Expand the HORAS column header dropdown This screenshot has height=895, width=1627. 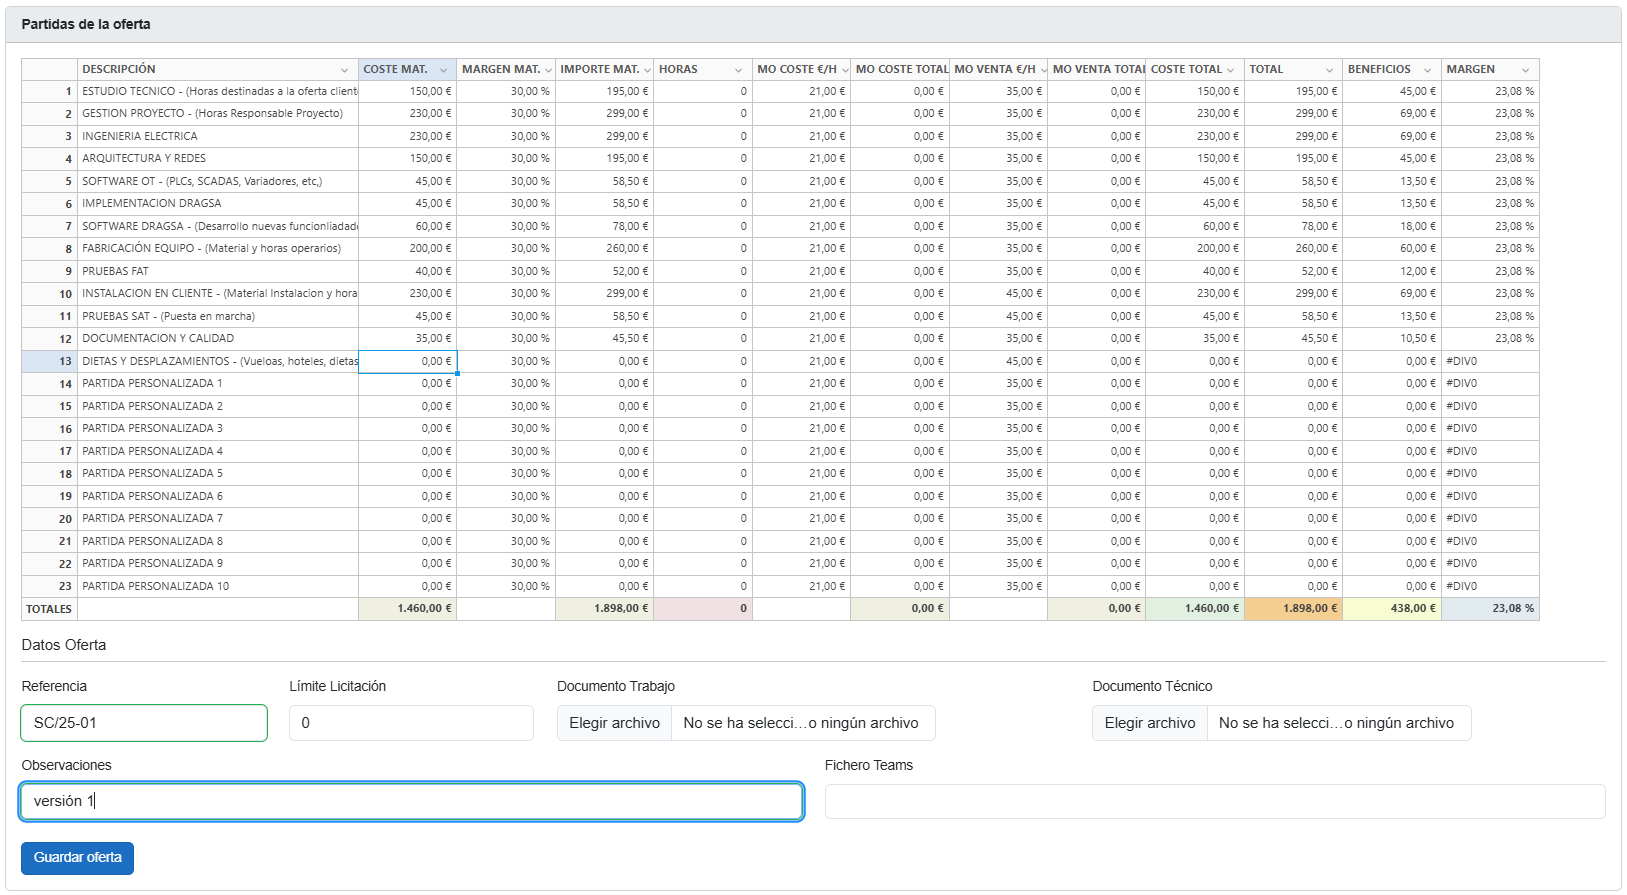738,70
